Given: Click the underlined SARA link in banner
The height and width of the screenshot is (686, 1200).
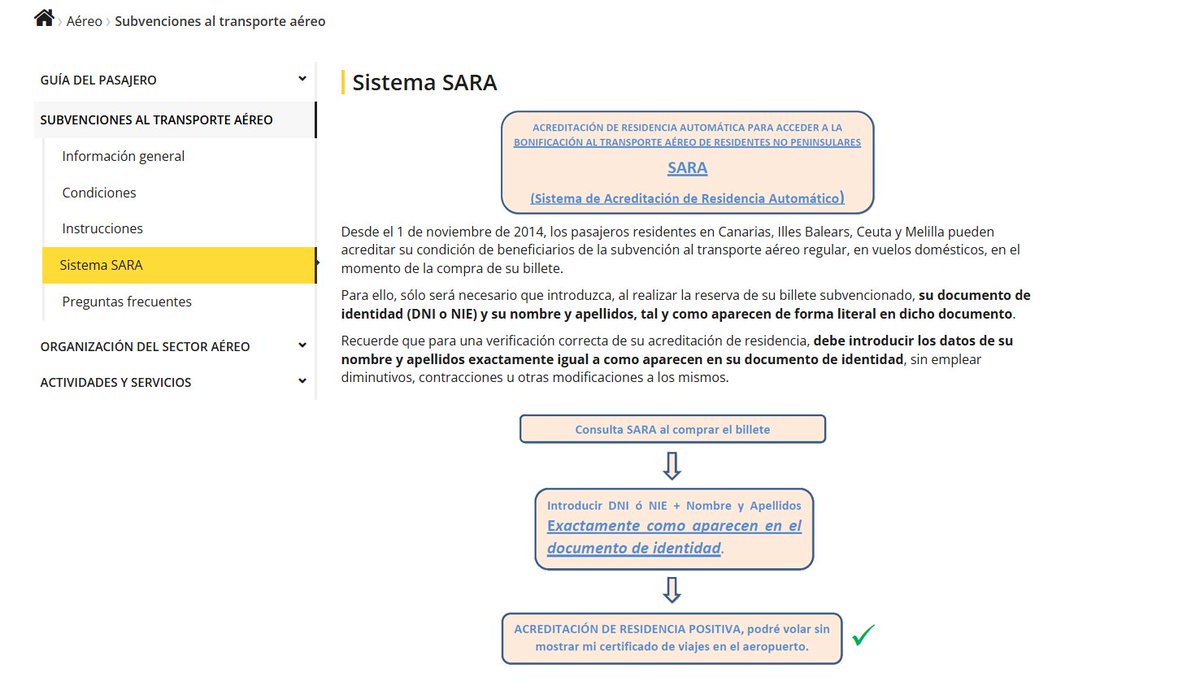Looking at the screenshot, I should (x=687, y=168).
